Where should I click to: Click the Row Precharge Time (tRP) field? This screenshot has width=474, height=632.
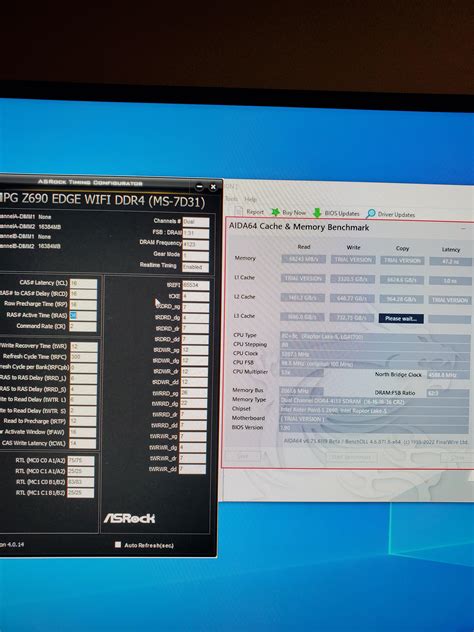[x=83, y=305]
